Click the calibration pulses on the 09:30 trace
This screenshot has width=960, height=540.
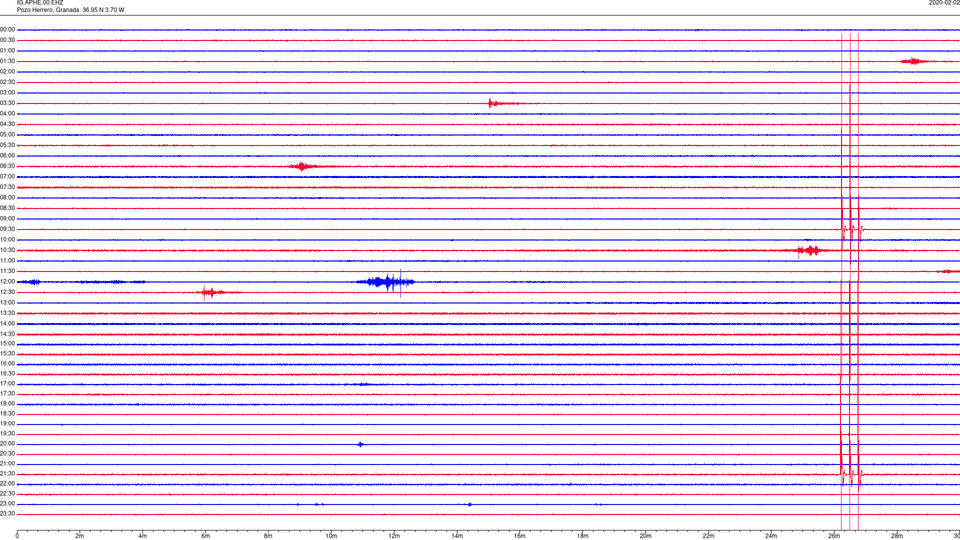click(850, 230)
